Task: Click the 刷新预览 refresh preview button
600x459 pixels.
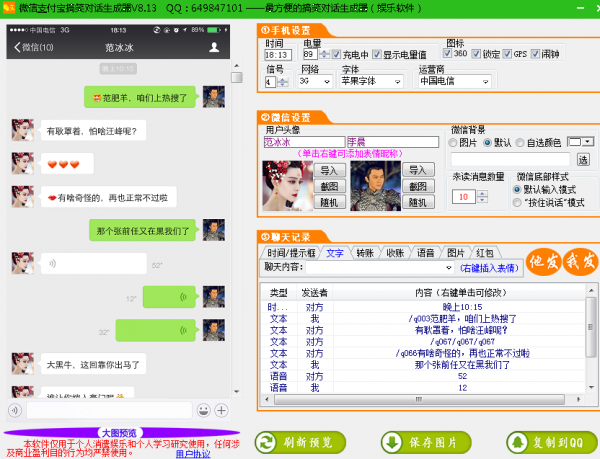Action: click(x=301, y=443)
